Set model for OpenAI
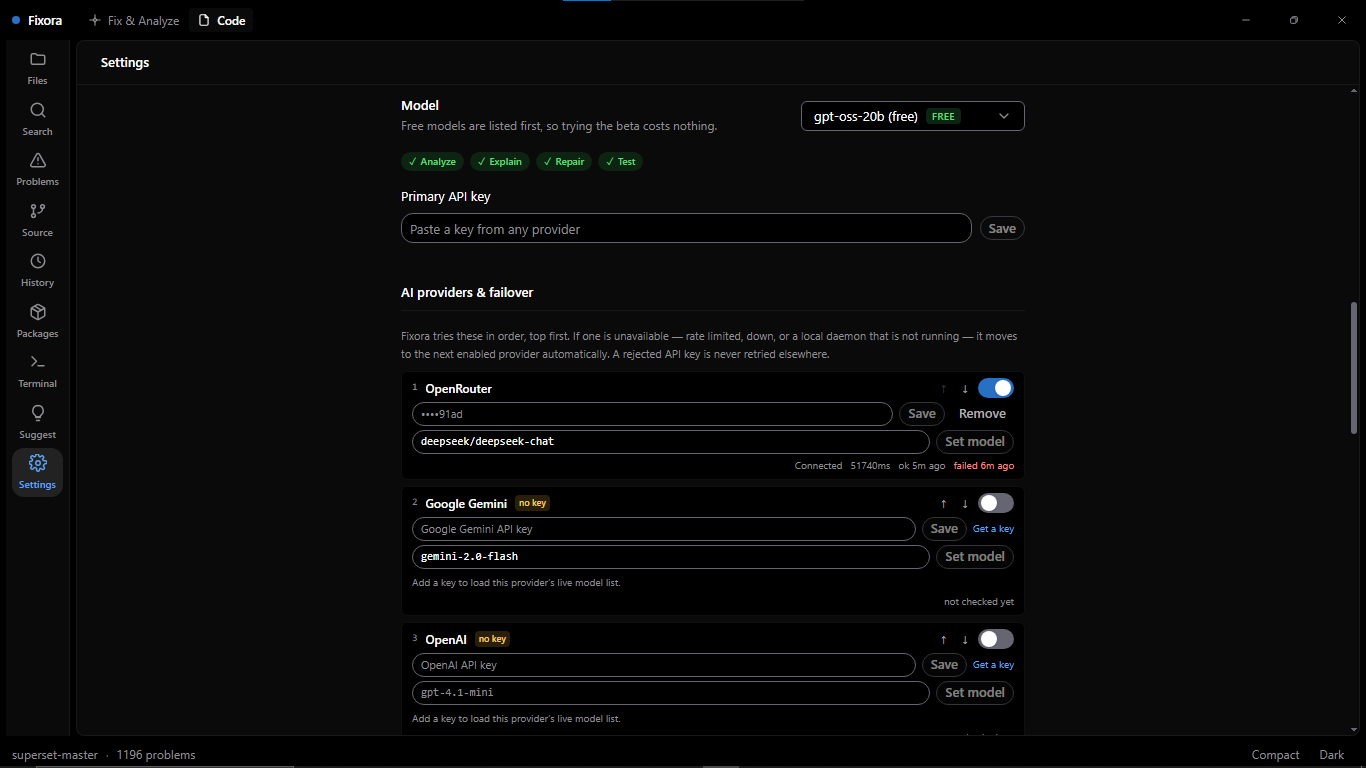The image size is (1366, 768). click(975, 693)
